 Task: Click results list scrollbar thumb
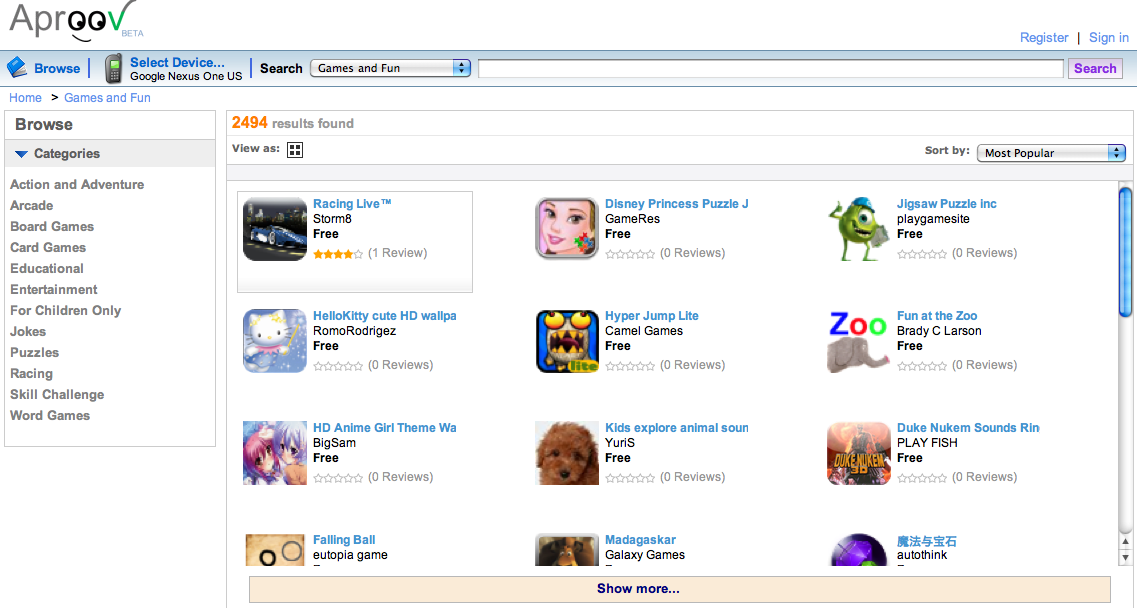[1125, 252]
